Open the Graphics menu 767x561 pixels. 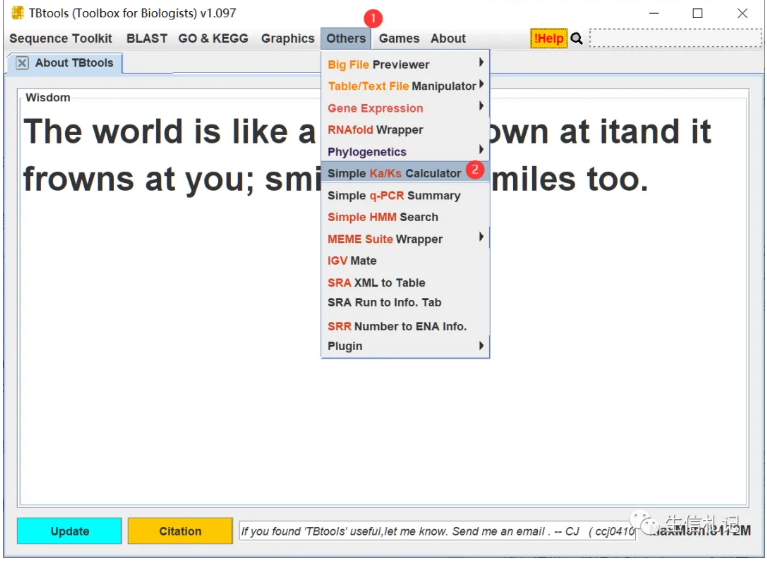288,39
